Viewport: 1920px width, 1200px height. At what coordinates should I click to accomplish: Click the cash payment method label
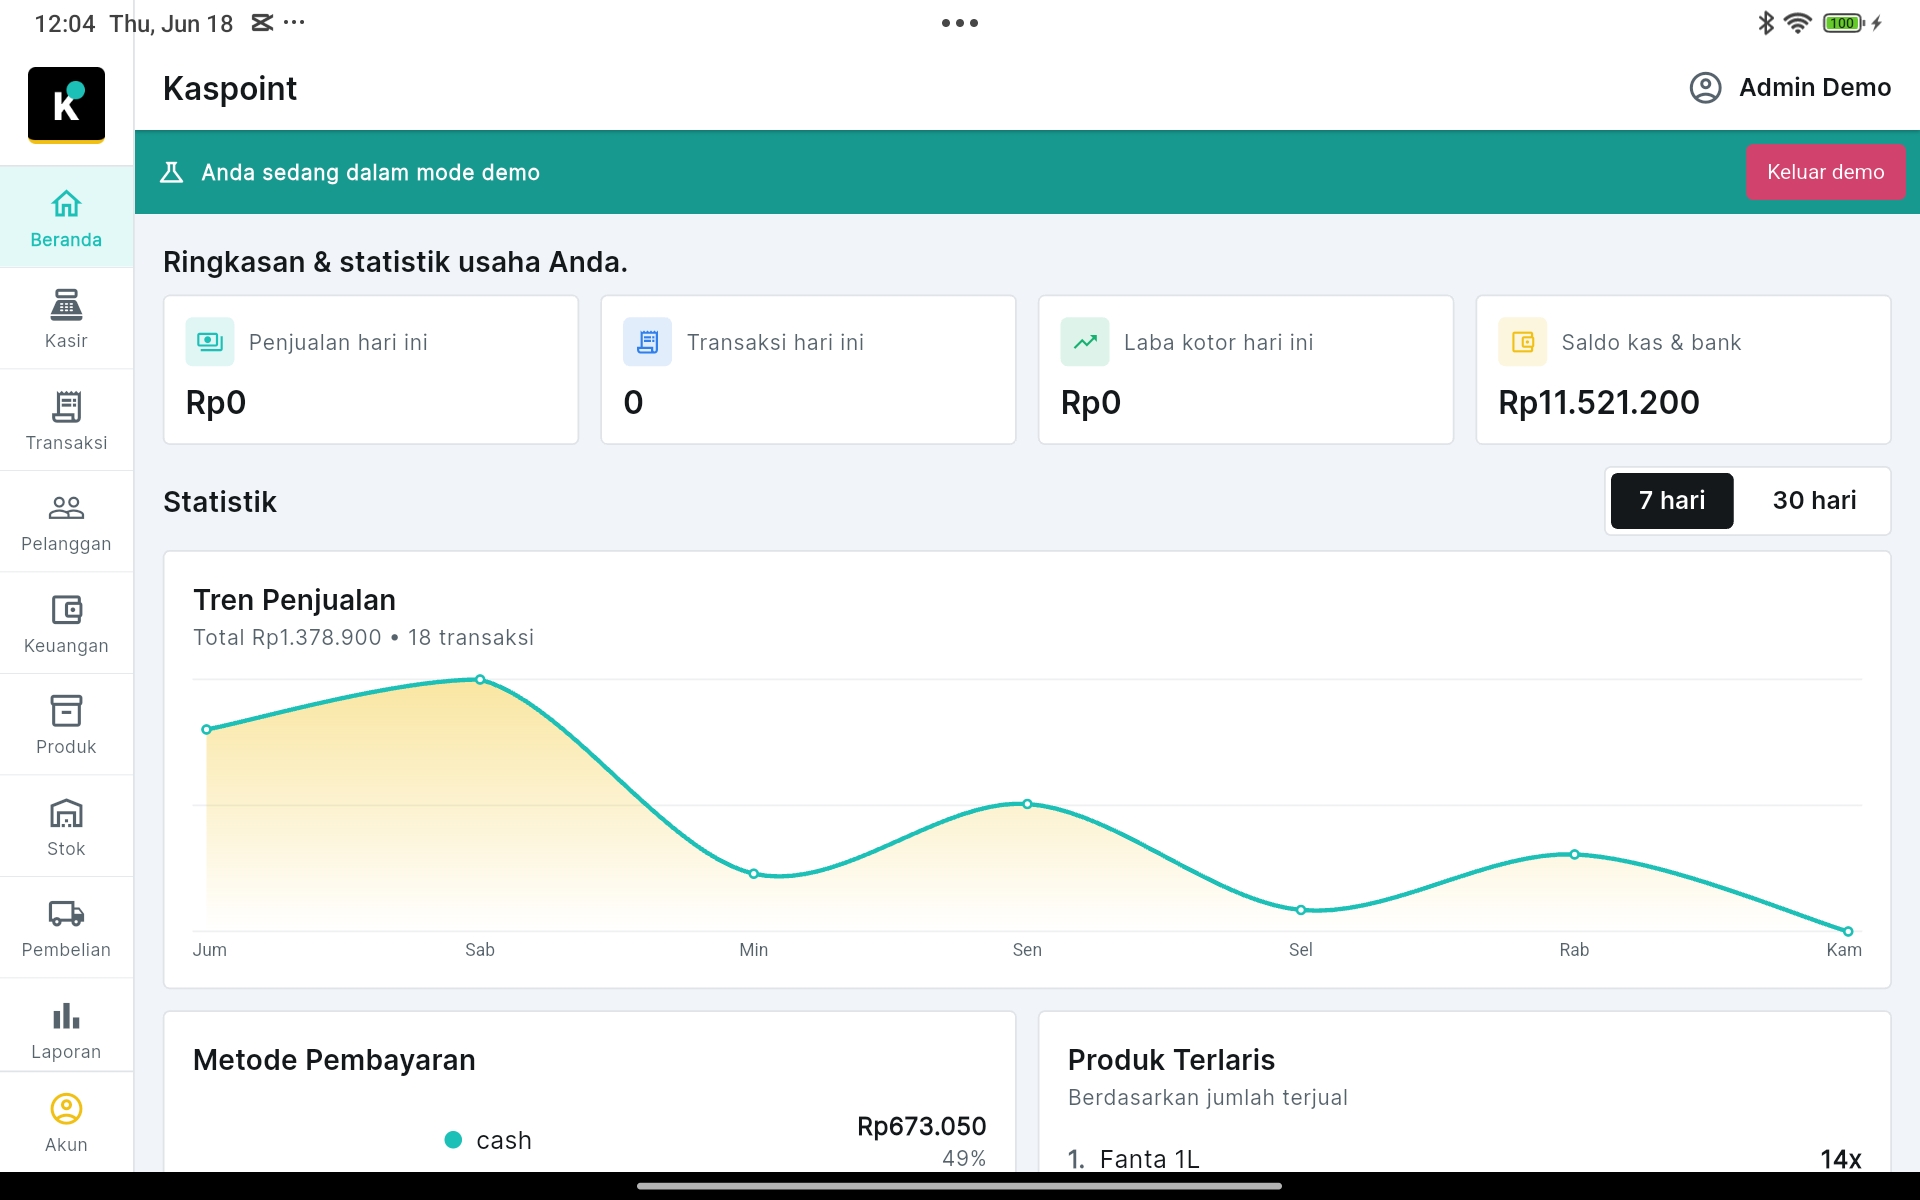click(504, 1140)
